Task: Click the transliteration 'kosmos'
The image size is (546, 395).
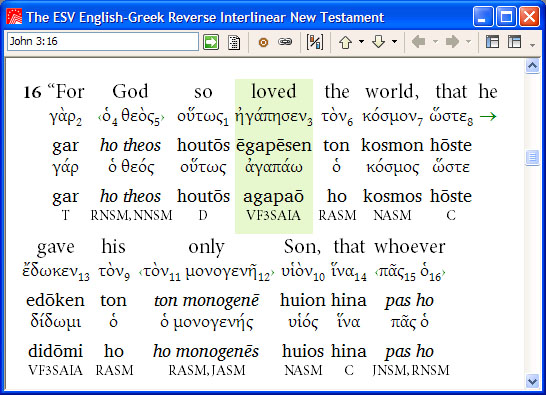Action: click(x=392, y=196)
